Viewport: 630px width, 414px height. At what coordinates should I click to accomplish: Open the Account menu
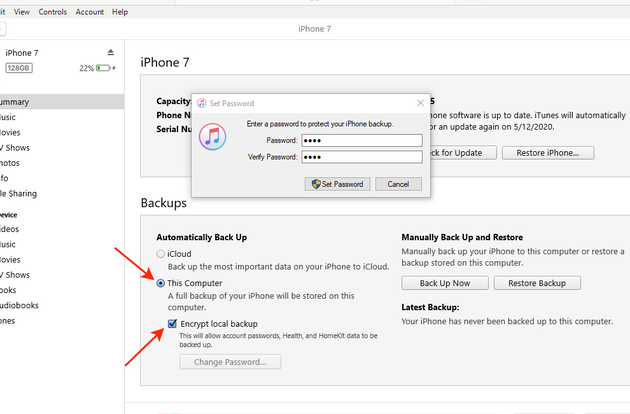(x=89, y=11)
